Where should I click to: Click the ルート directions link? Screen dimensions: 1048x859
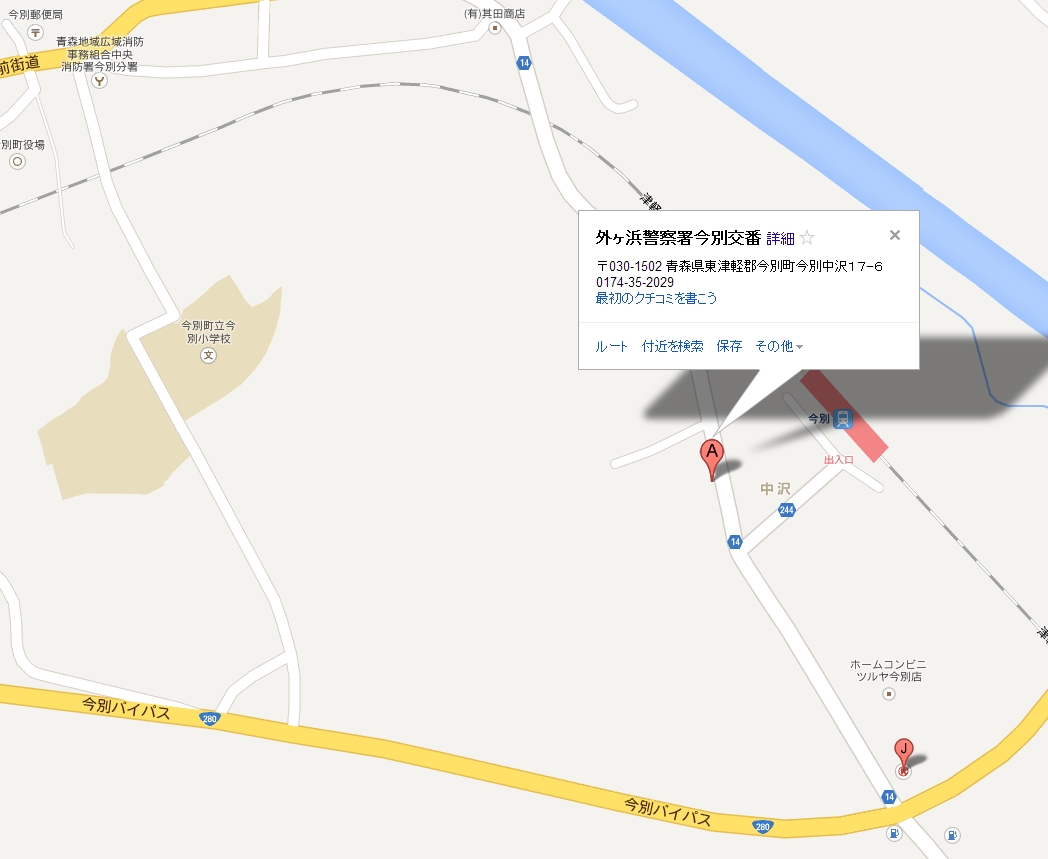click(612, 346)
